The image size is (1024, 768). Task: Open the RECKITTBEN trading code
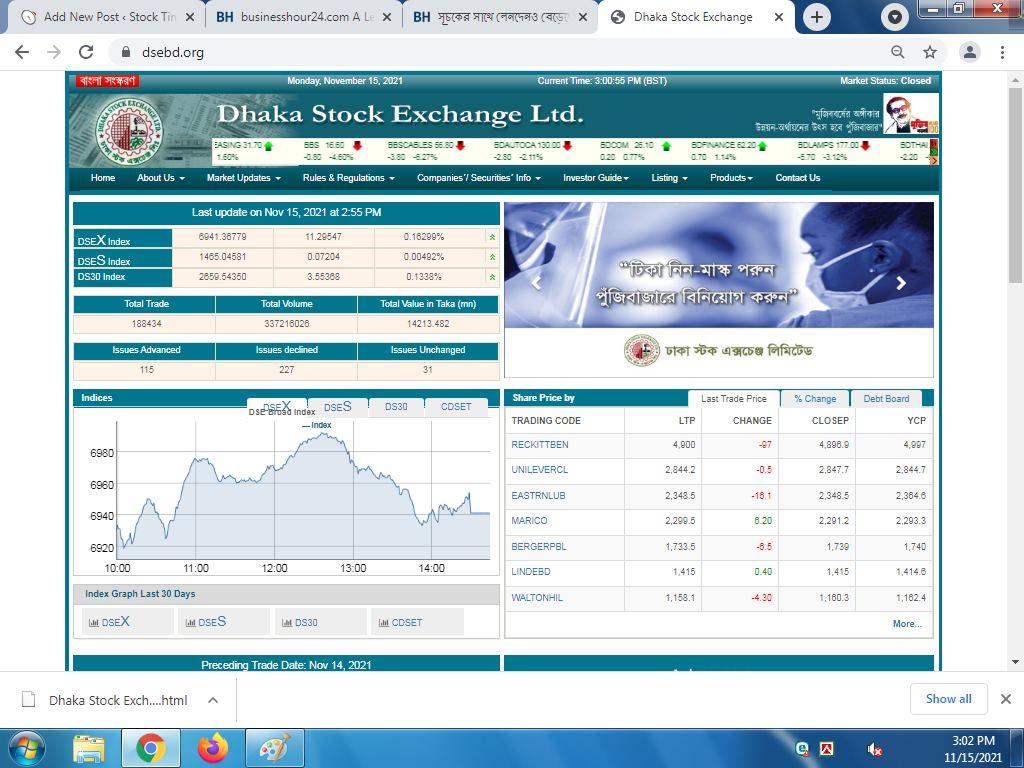pos(540,445)
